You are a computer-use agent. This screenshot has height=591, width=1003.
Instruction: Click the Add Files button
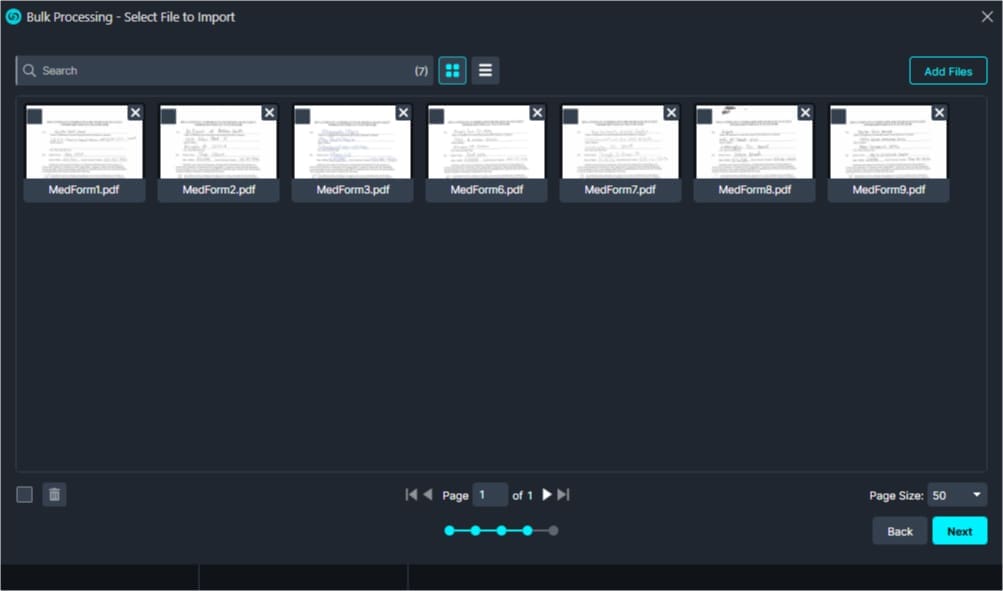tap(947, 71)
